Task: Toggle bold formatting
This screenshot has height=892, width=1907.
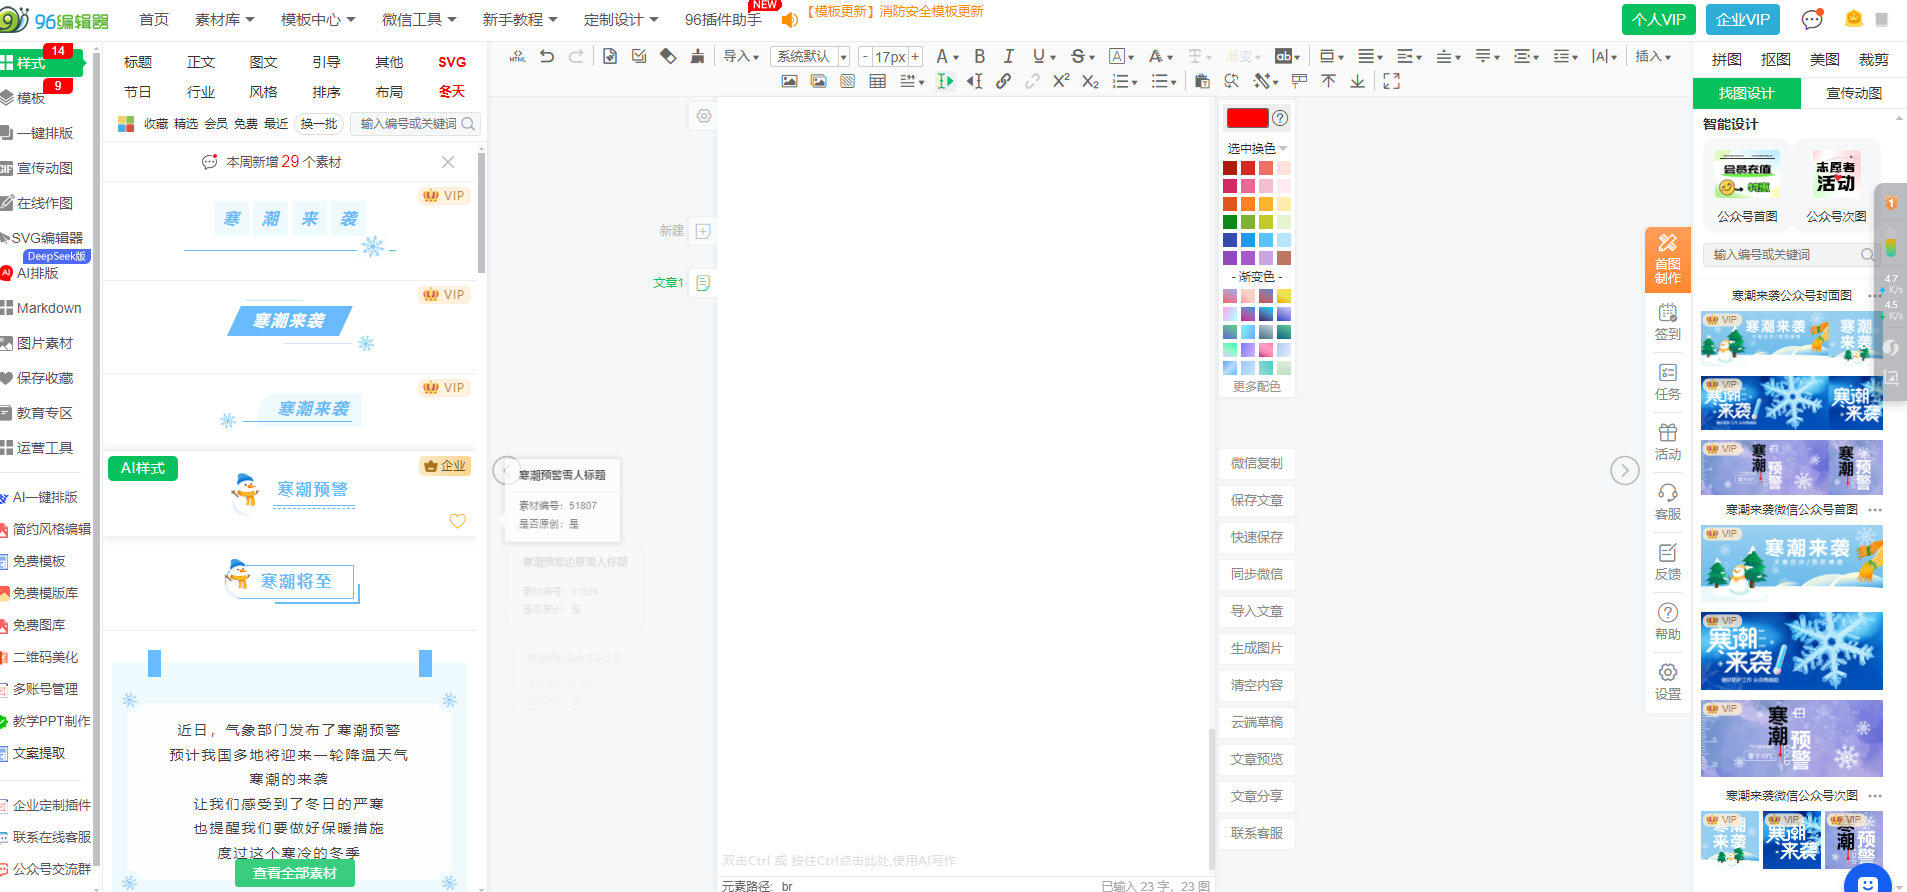Action: click(980, 57)
